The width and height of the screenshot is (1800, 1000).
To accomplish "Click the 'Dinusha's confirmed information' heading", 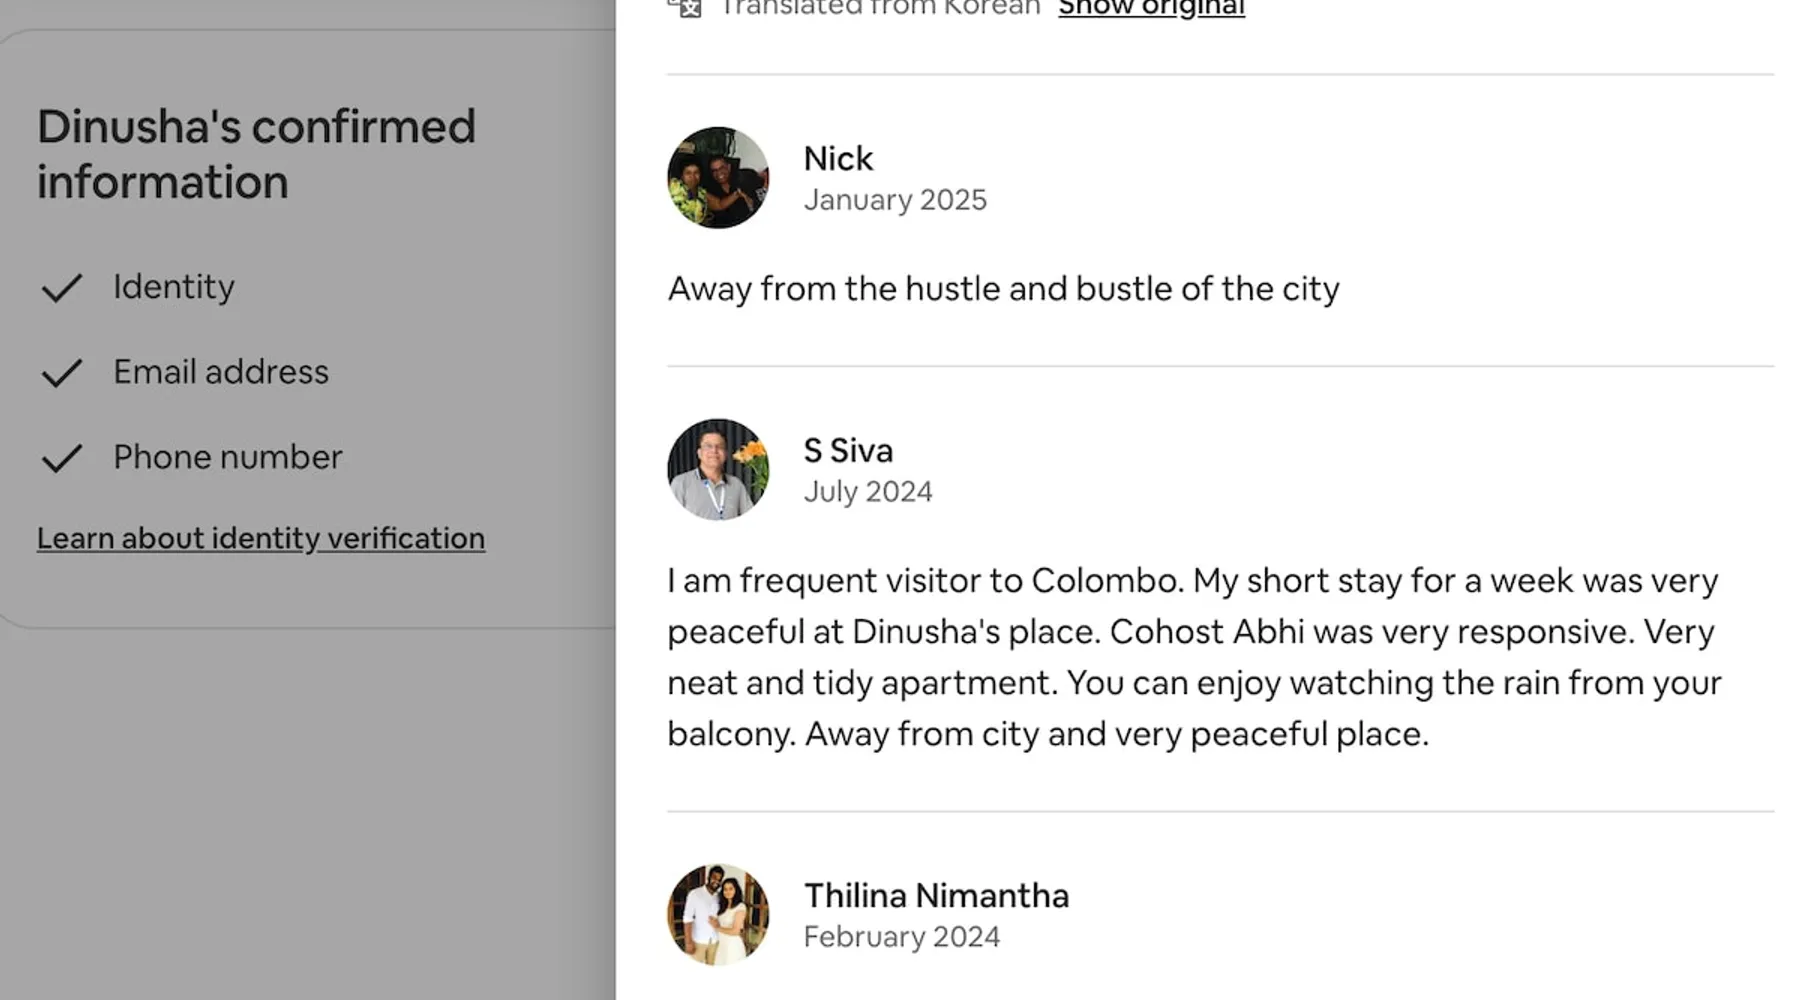I will pyautogui.click(x=256, y=154).
